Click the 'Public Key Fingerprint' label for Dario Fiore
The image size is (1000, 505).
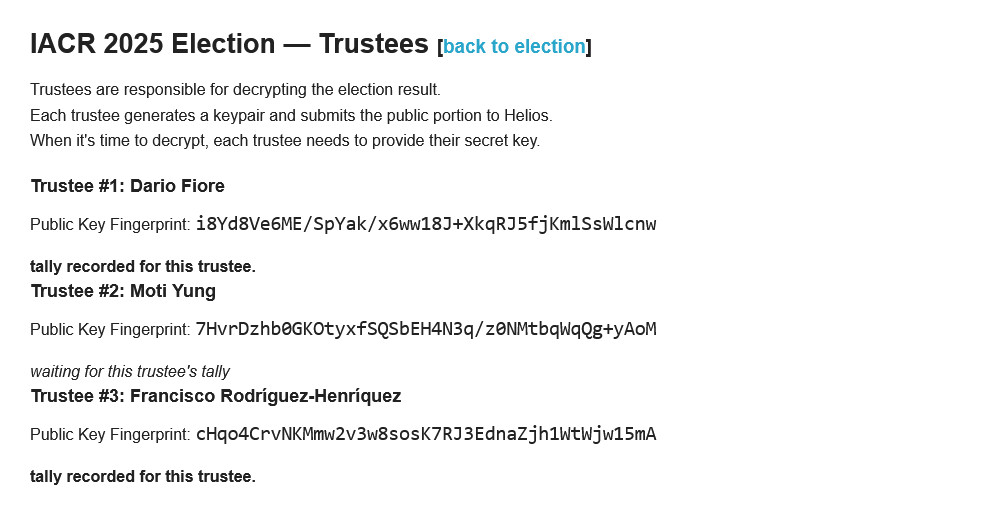[110, 224]
